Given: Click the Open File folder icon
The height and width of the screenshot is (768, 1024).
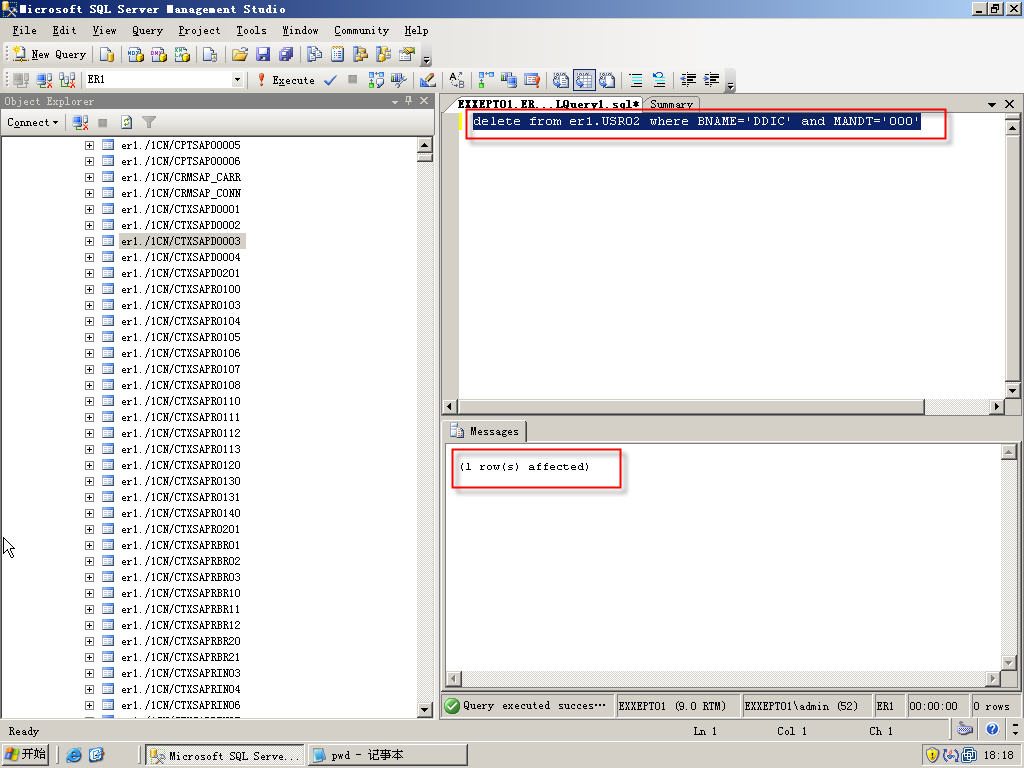Looking at the screenshot, I should click(x=240, y=54).
